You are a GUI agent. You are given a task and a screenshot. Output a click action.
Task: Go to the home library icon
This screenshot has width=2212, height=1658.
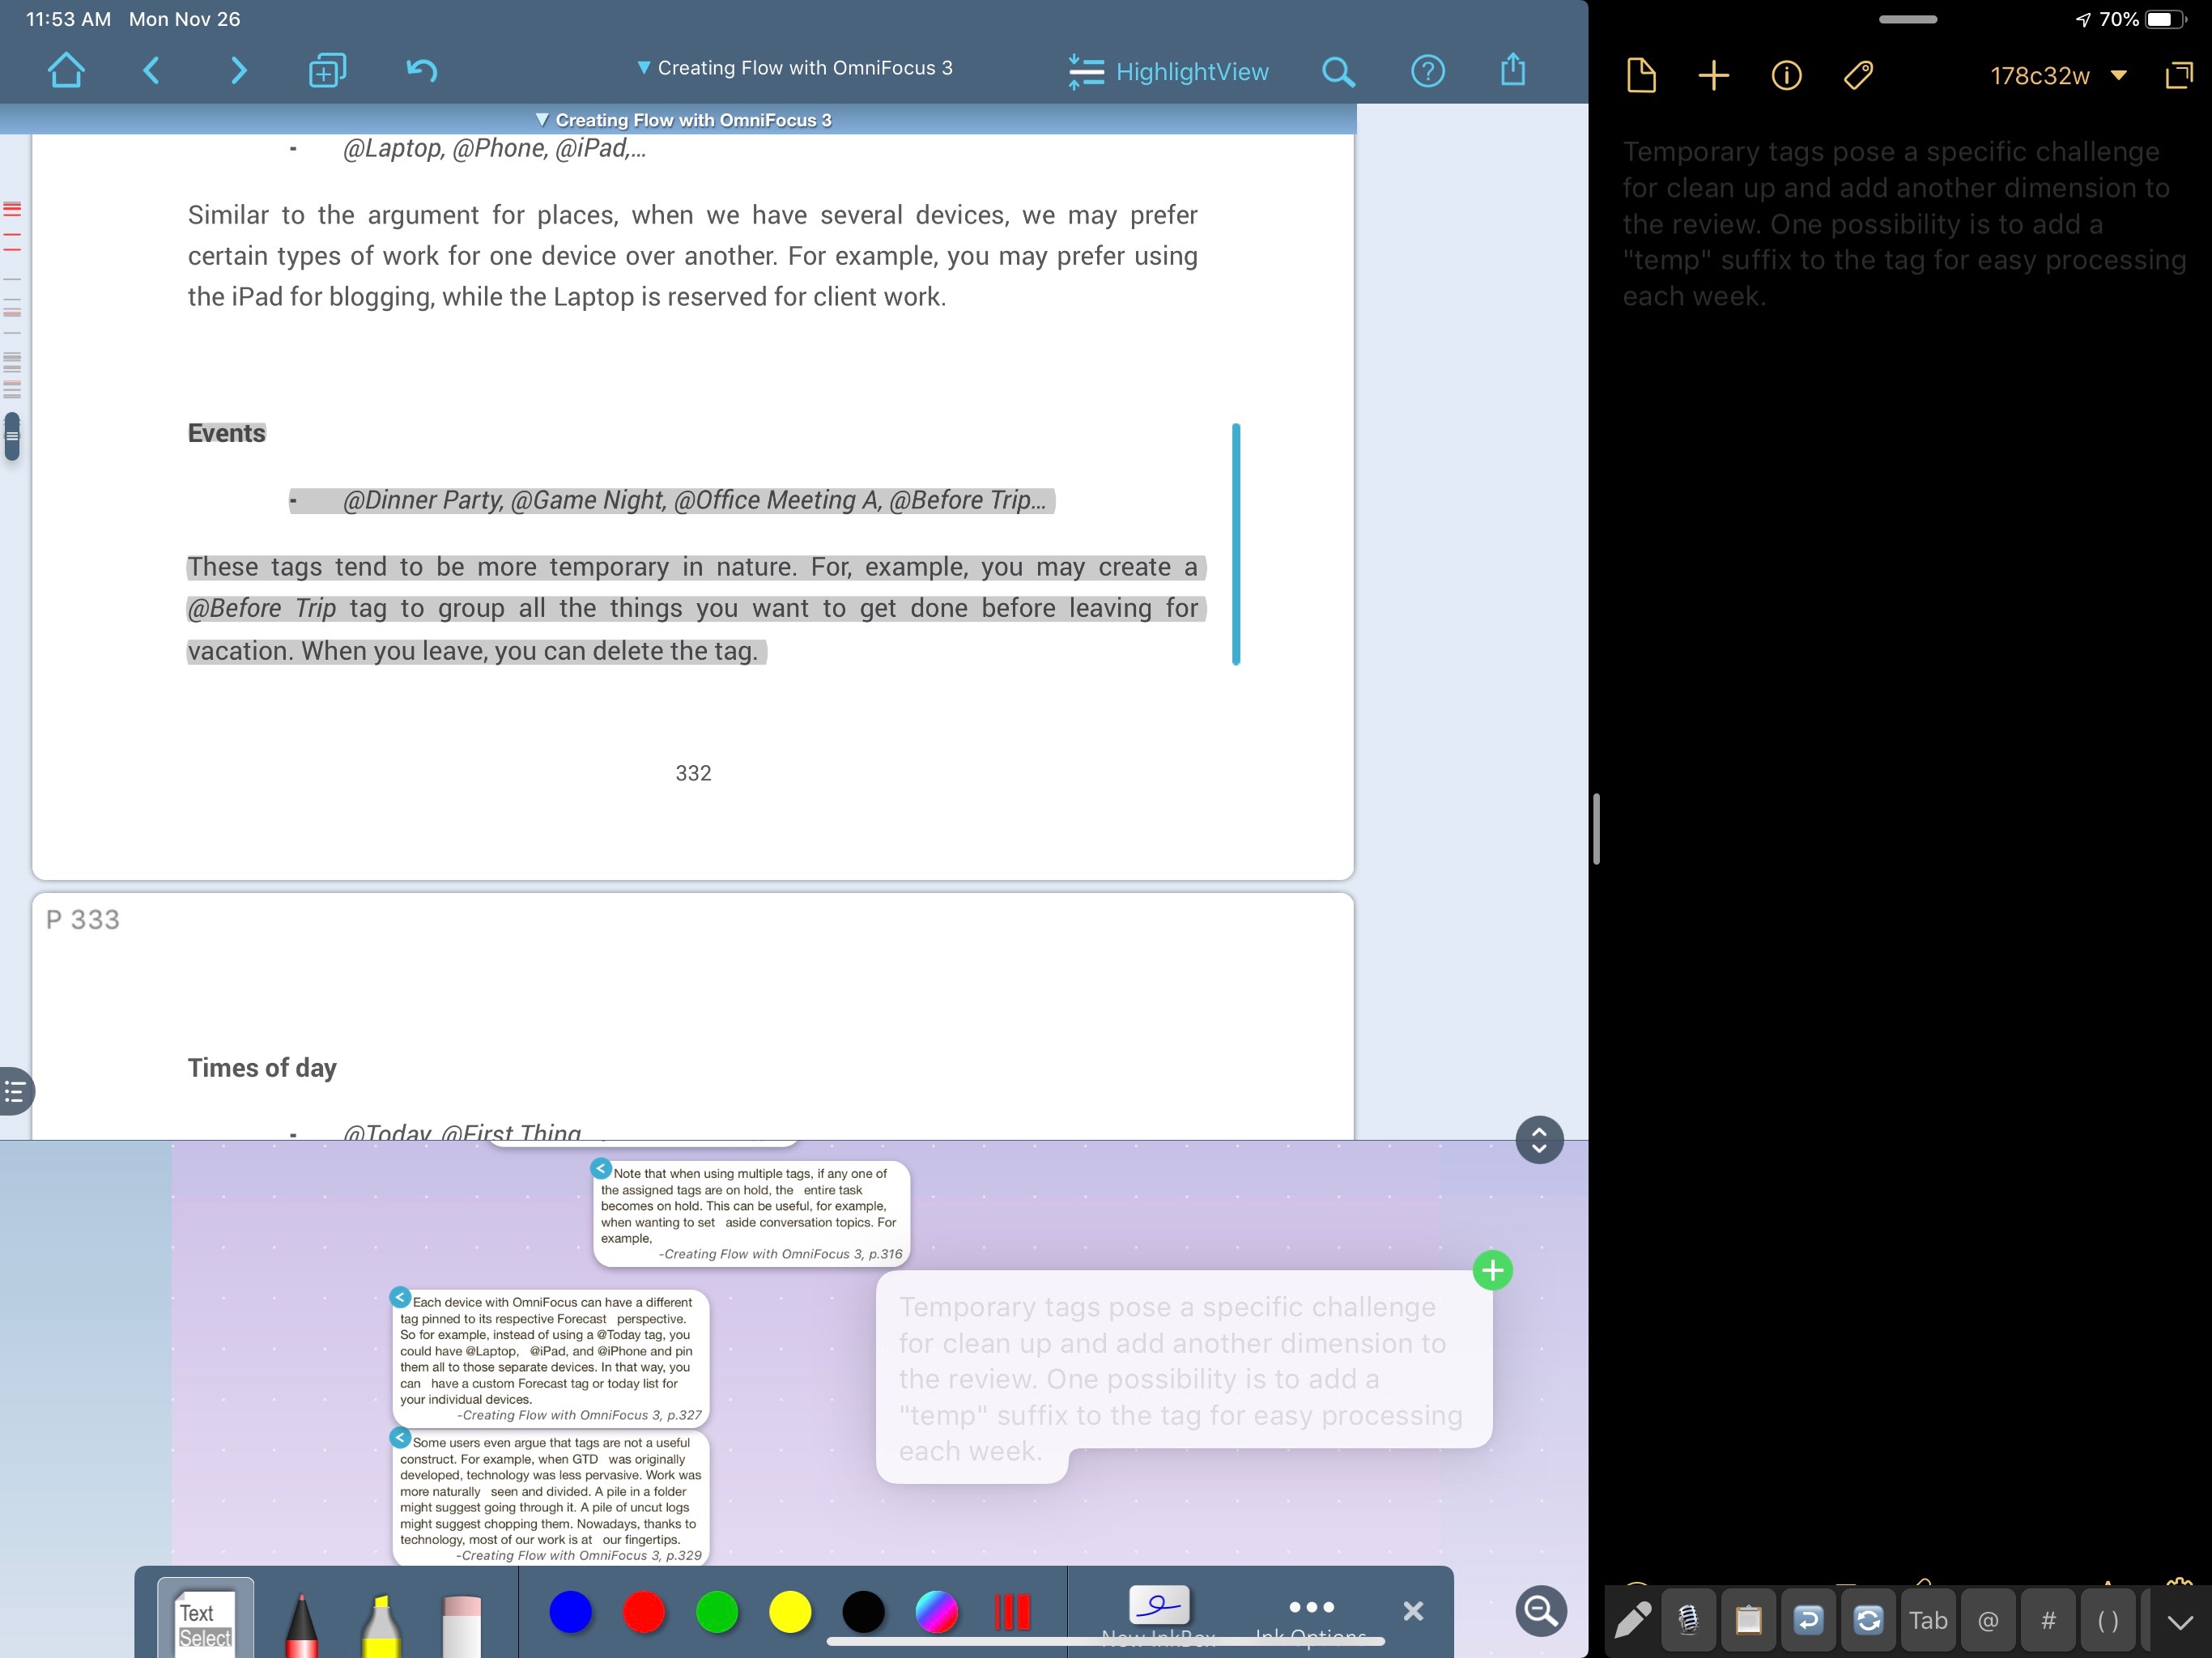tap(66, 71)
